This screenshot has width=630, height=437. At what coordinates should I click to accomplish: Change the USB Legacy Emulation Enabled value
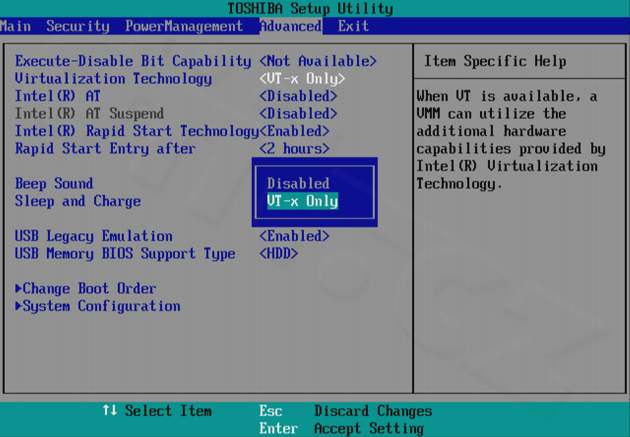tap(295, 236)
